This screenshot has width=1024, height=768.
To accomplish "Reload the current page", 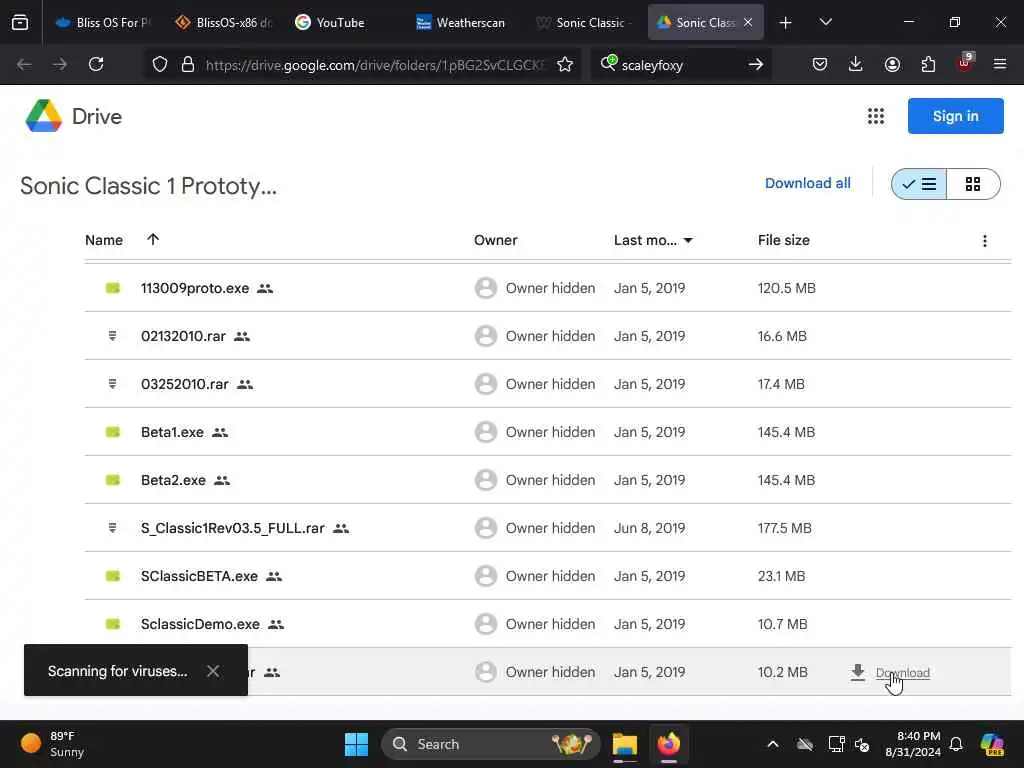I will (x=96, y=64).
